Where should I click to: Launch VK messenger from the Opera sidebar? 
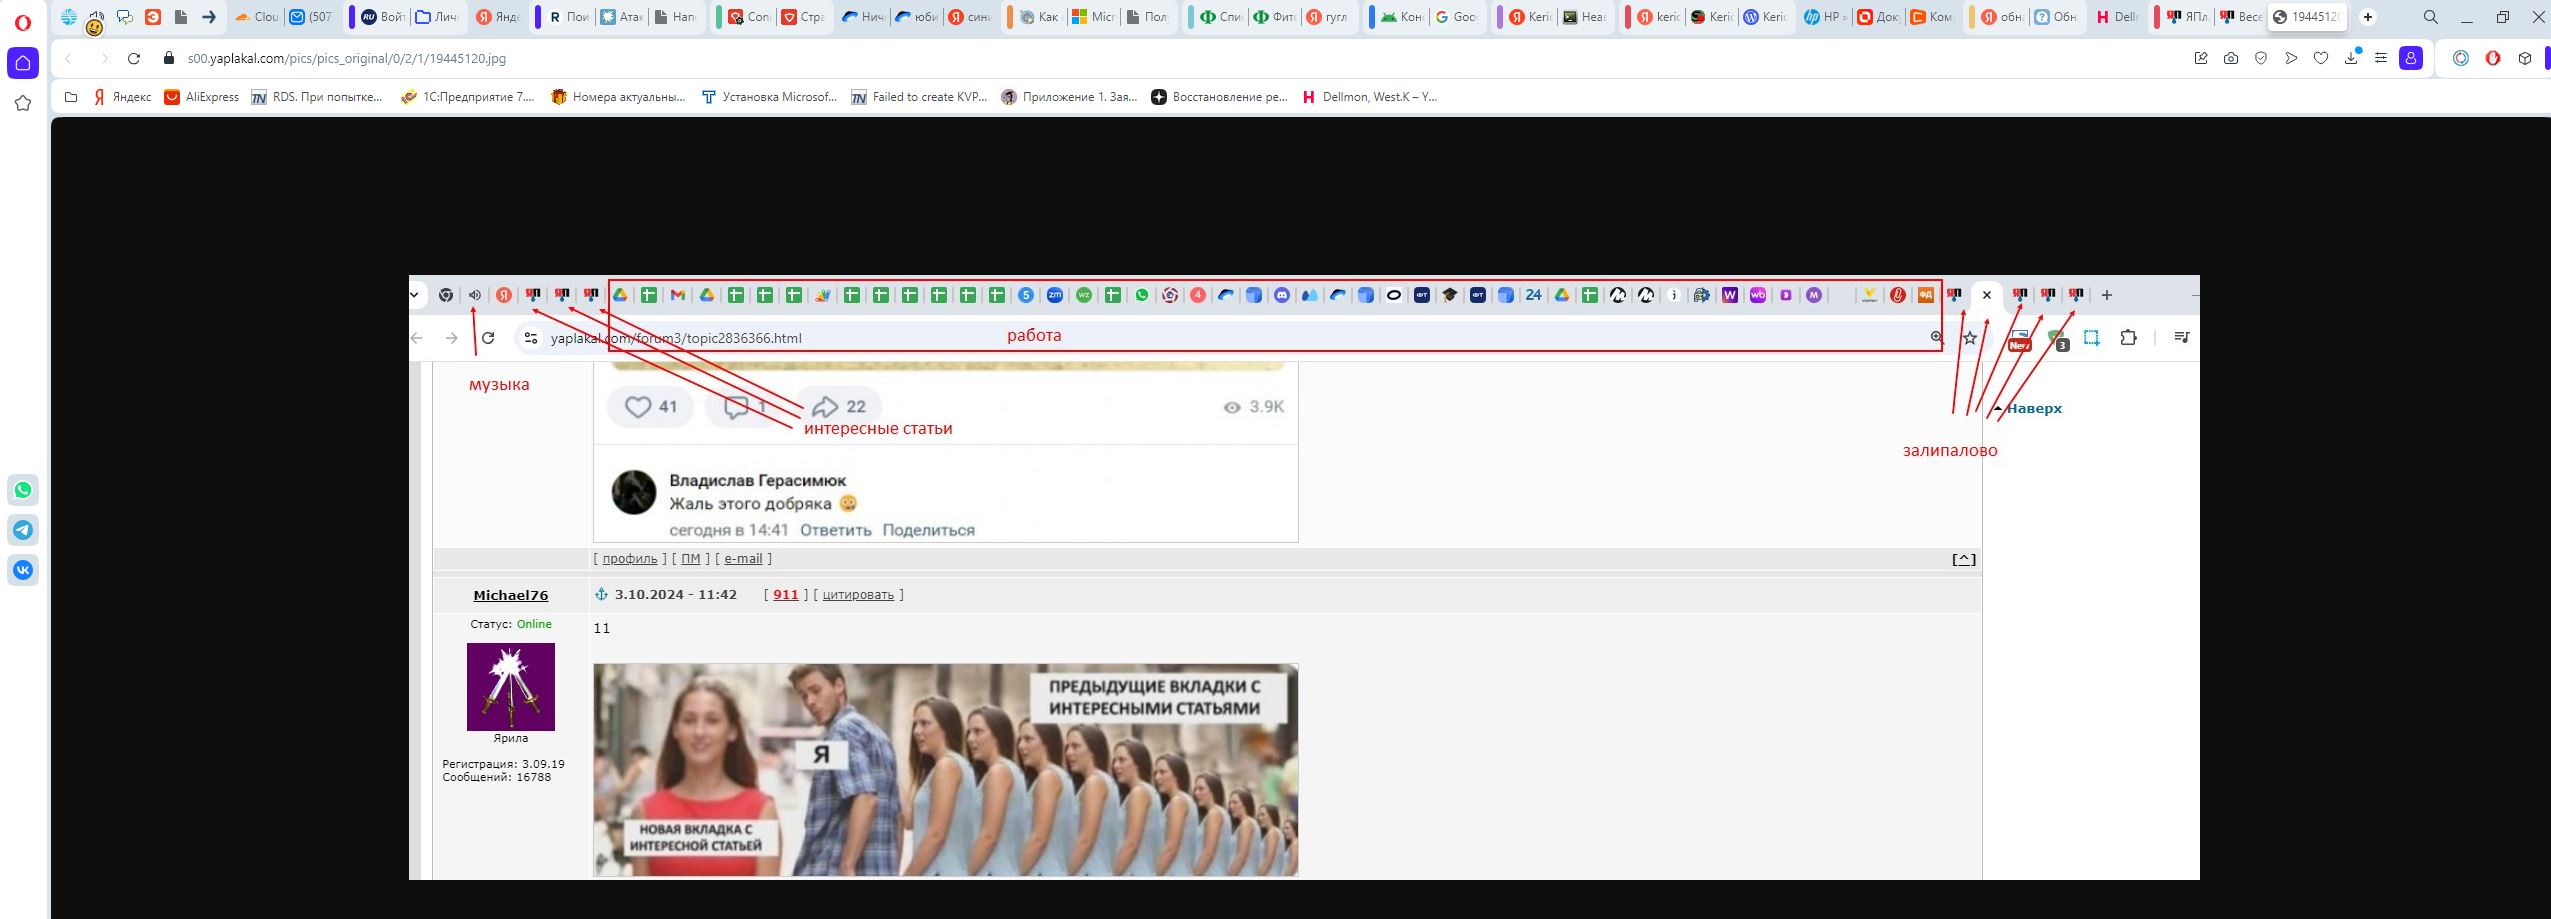tap(23, 570)
